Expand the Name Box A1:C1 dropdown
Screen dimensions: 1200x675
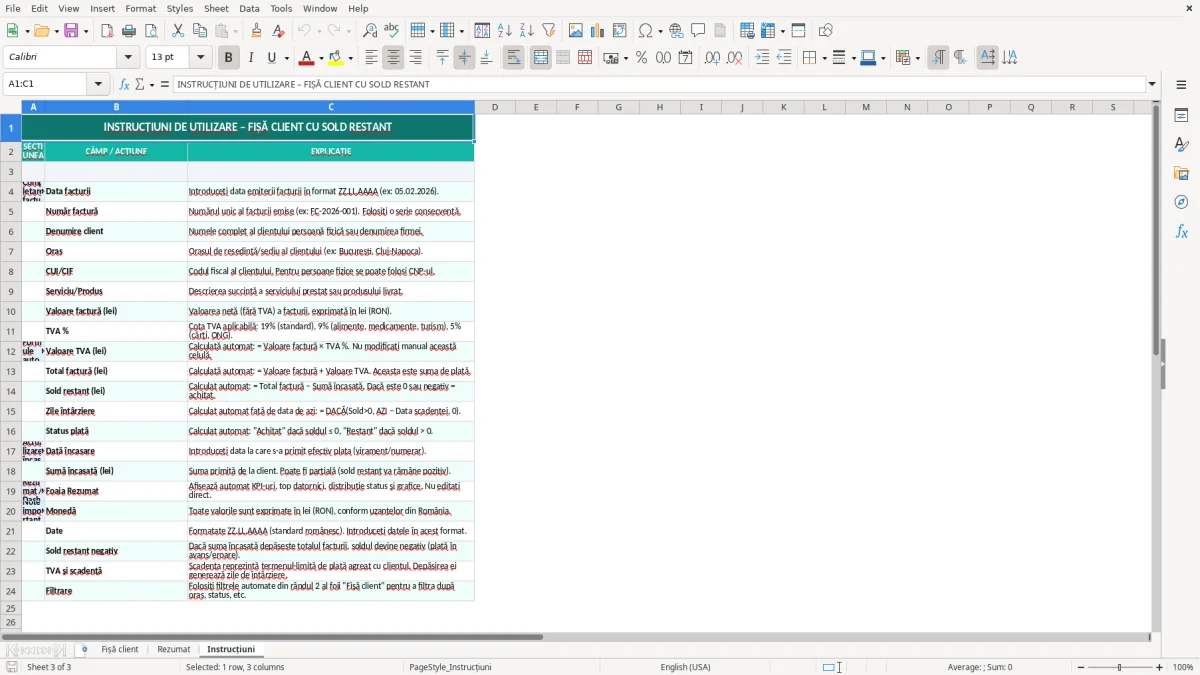[98, 85]
